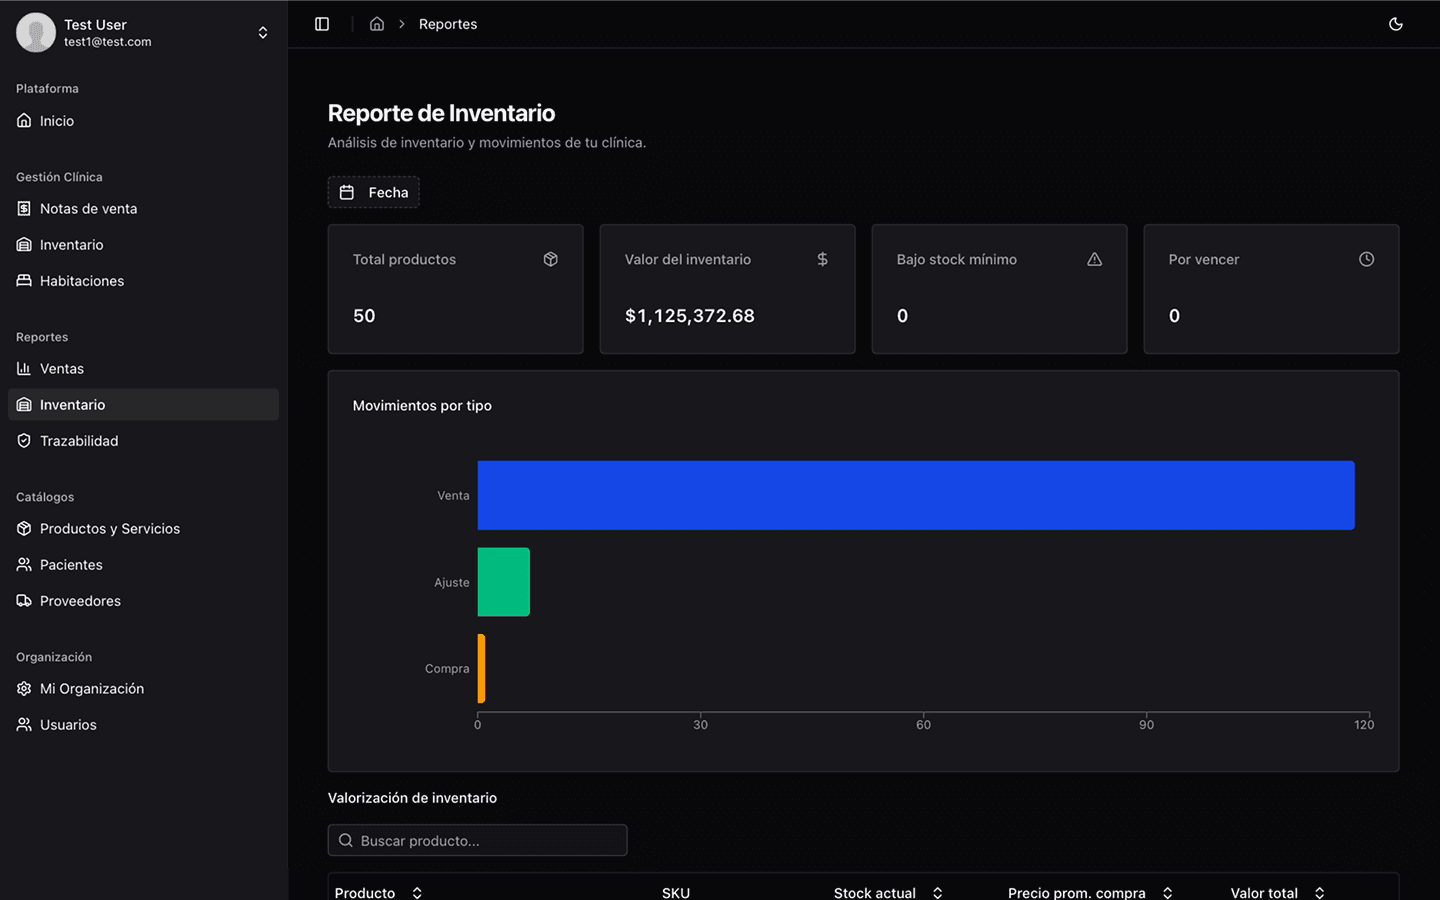
Task: Expand the Test User account switcher
Action: point(262,33)
